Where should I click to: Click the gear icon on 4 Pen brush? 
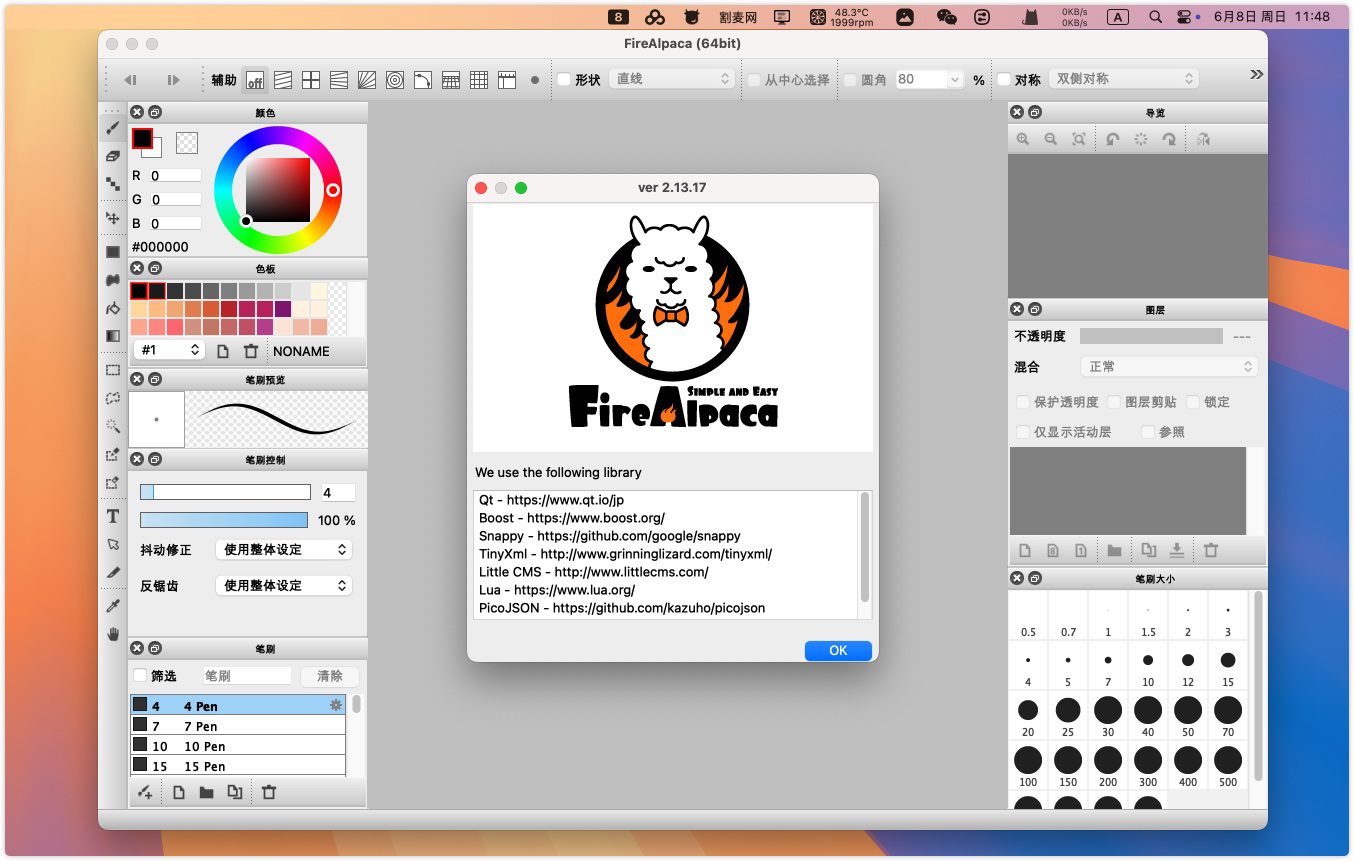[x=336, y=705]
